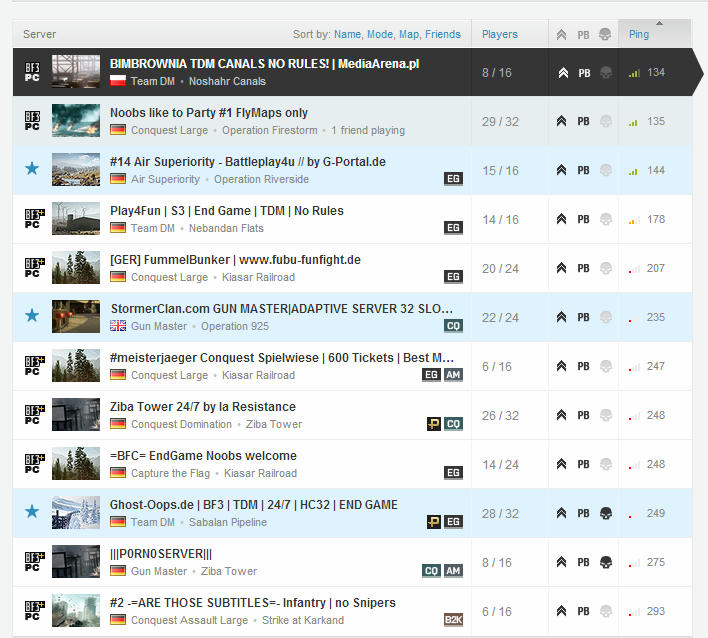Click the B2K badge on ARE THOSE SUBTITLES server

pos(453,619)
